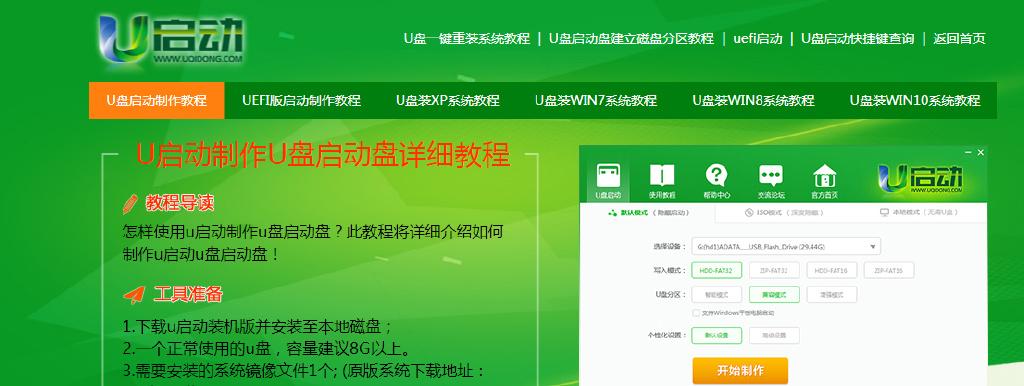This screenshot has width=1024, height=386.
Task: Select HDD-FAT16 write mode
Action: (831, 270)
